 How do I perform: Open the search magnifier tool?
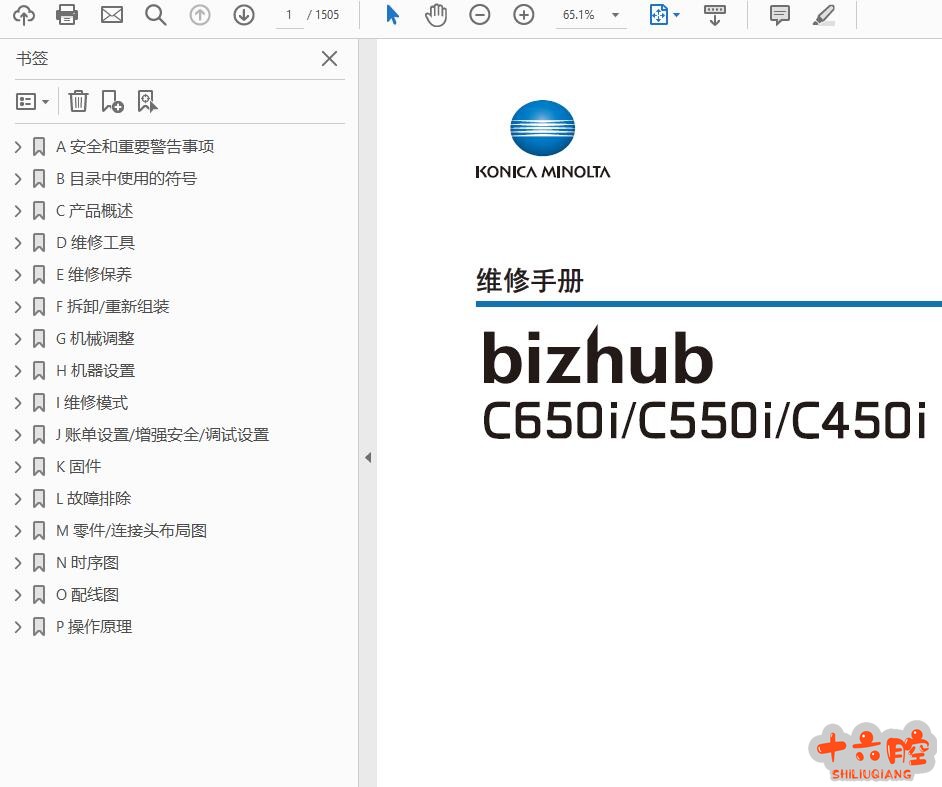tap(155, 15)
